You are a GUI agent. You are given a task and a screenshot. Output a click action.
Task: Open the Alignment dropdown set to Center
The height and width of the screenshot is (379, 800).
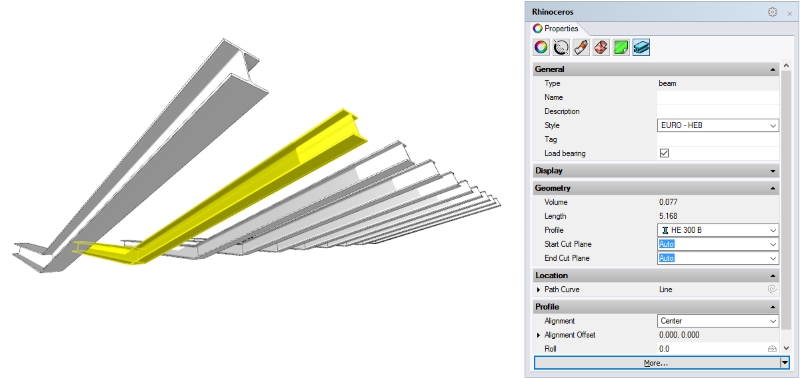[x=717, y=321]
